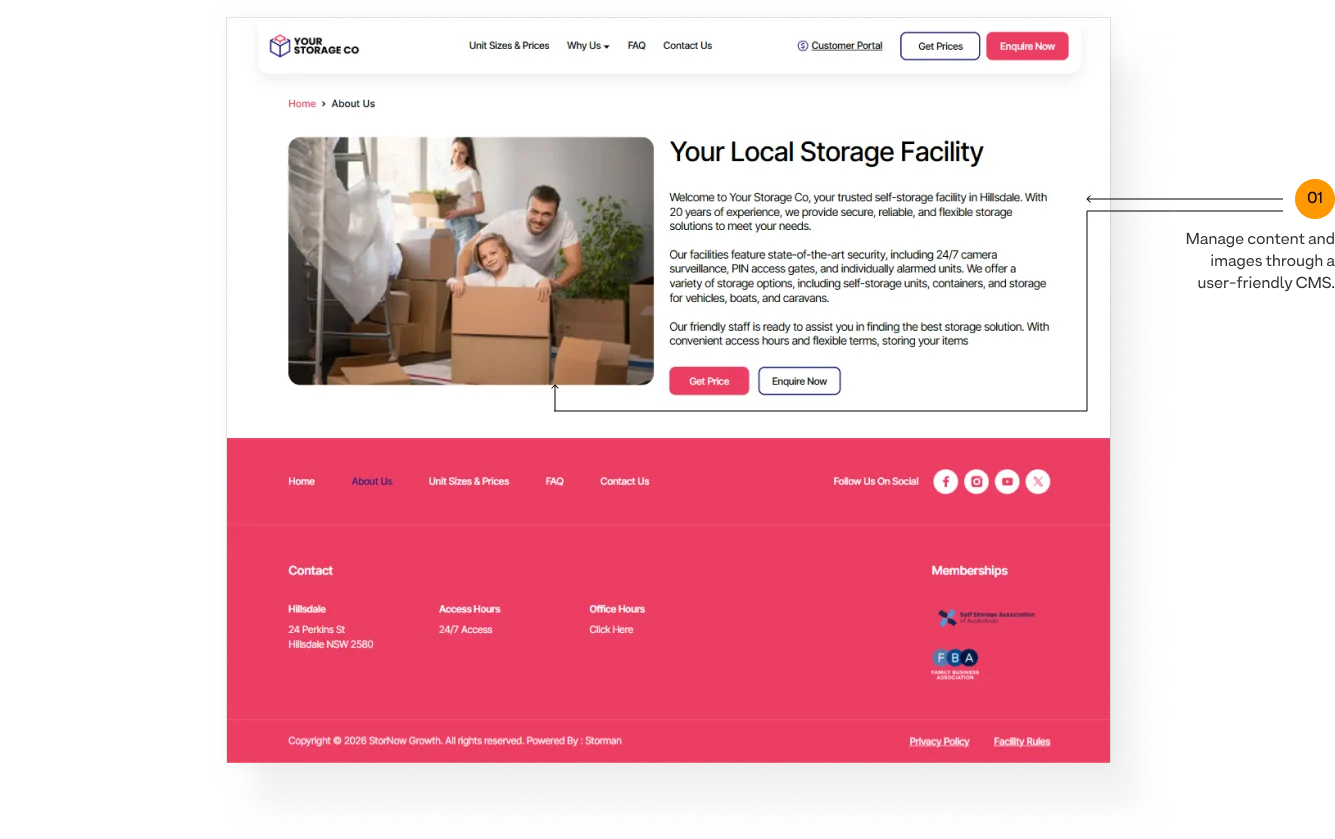Open the YouTube social icon
The width and height of the screenshot is (1335, 839).
tap(1007, 482)
